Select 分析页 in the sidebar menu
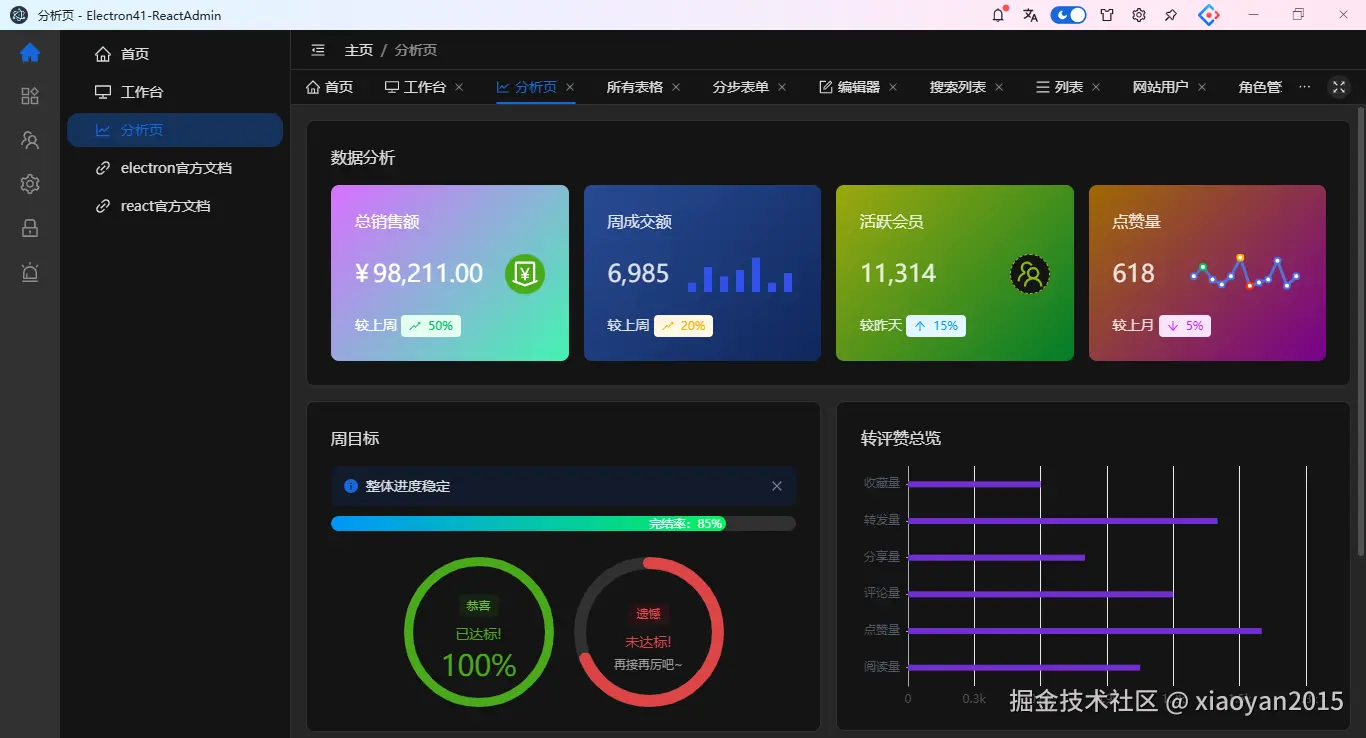1366x738 pixels. tap(174, 130)
